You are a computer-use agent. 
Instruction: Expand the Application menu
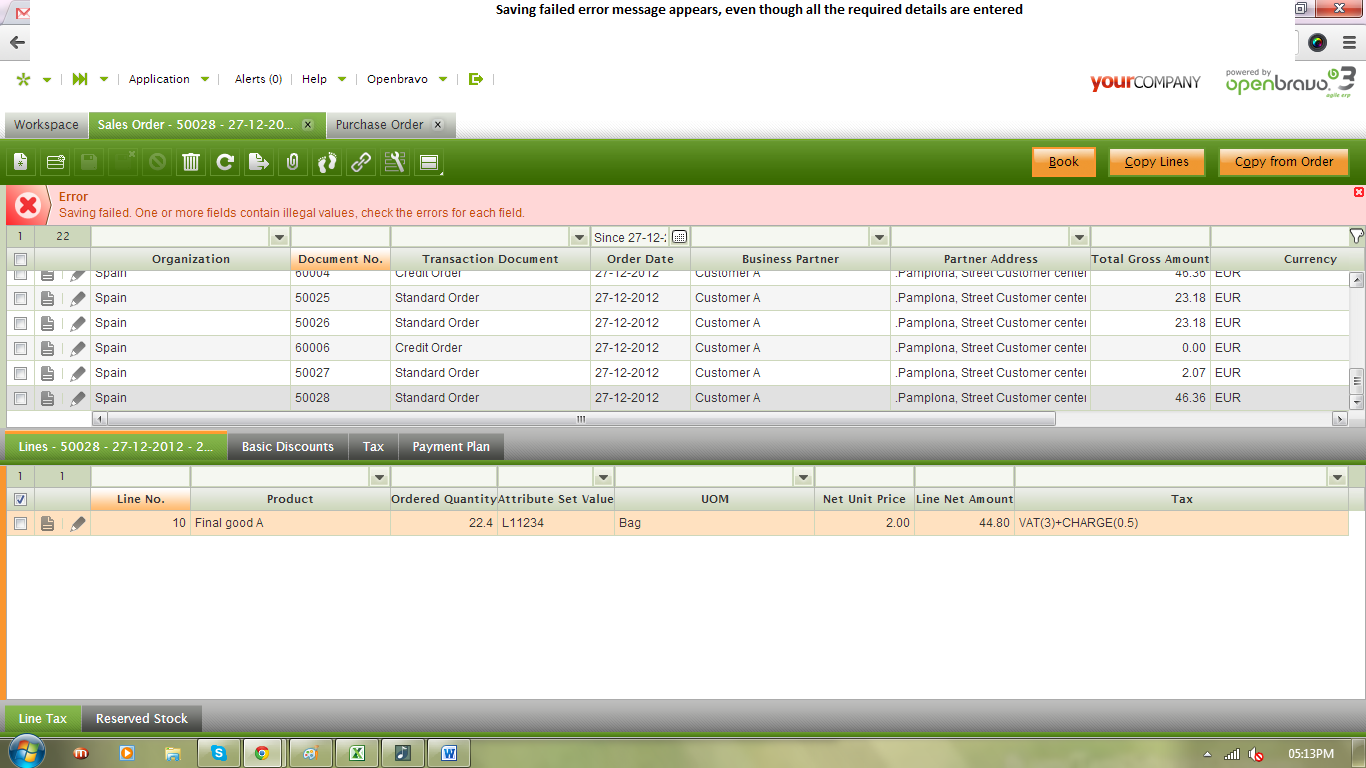(x=168, y=79)
